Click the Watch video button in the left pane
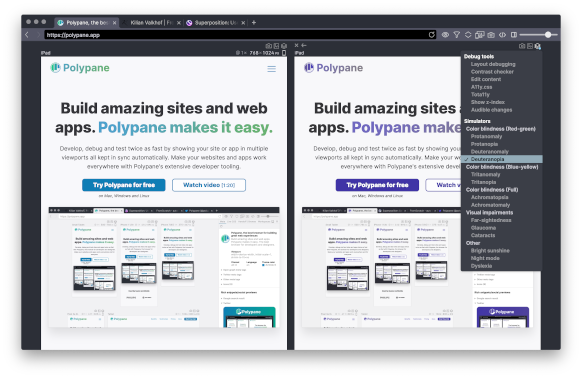 209,185
